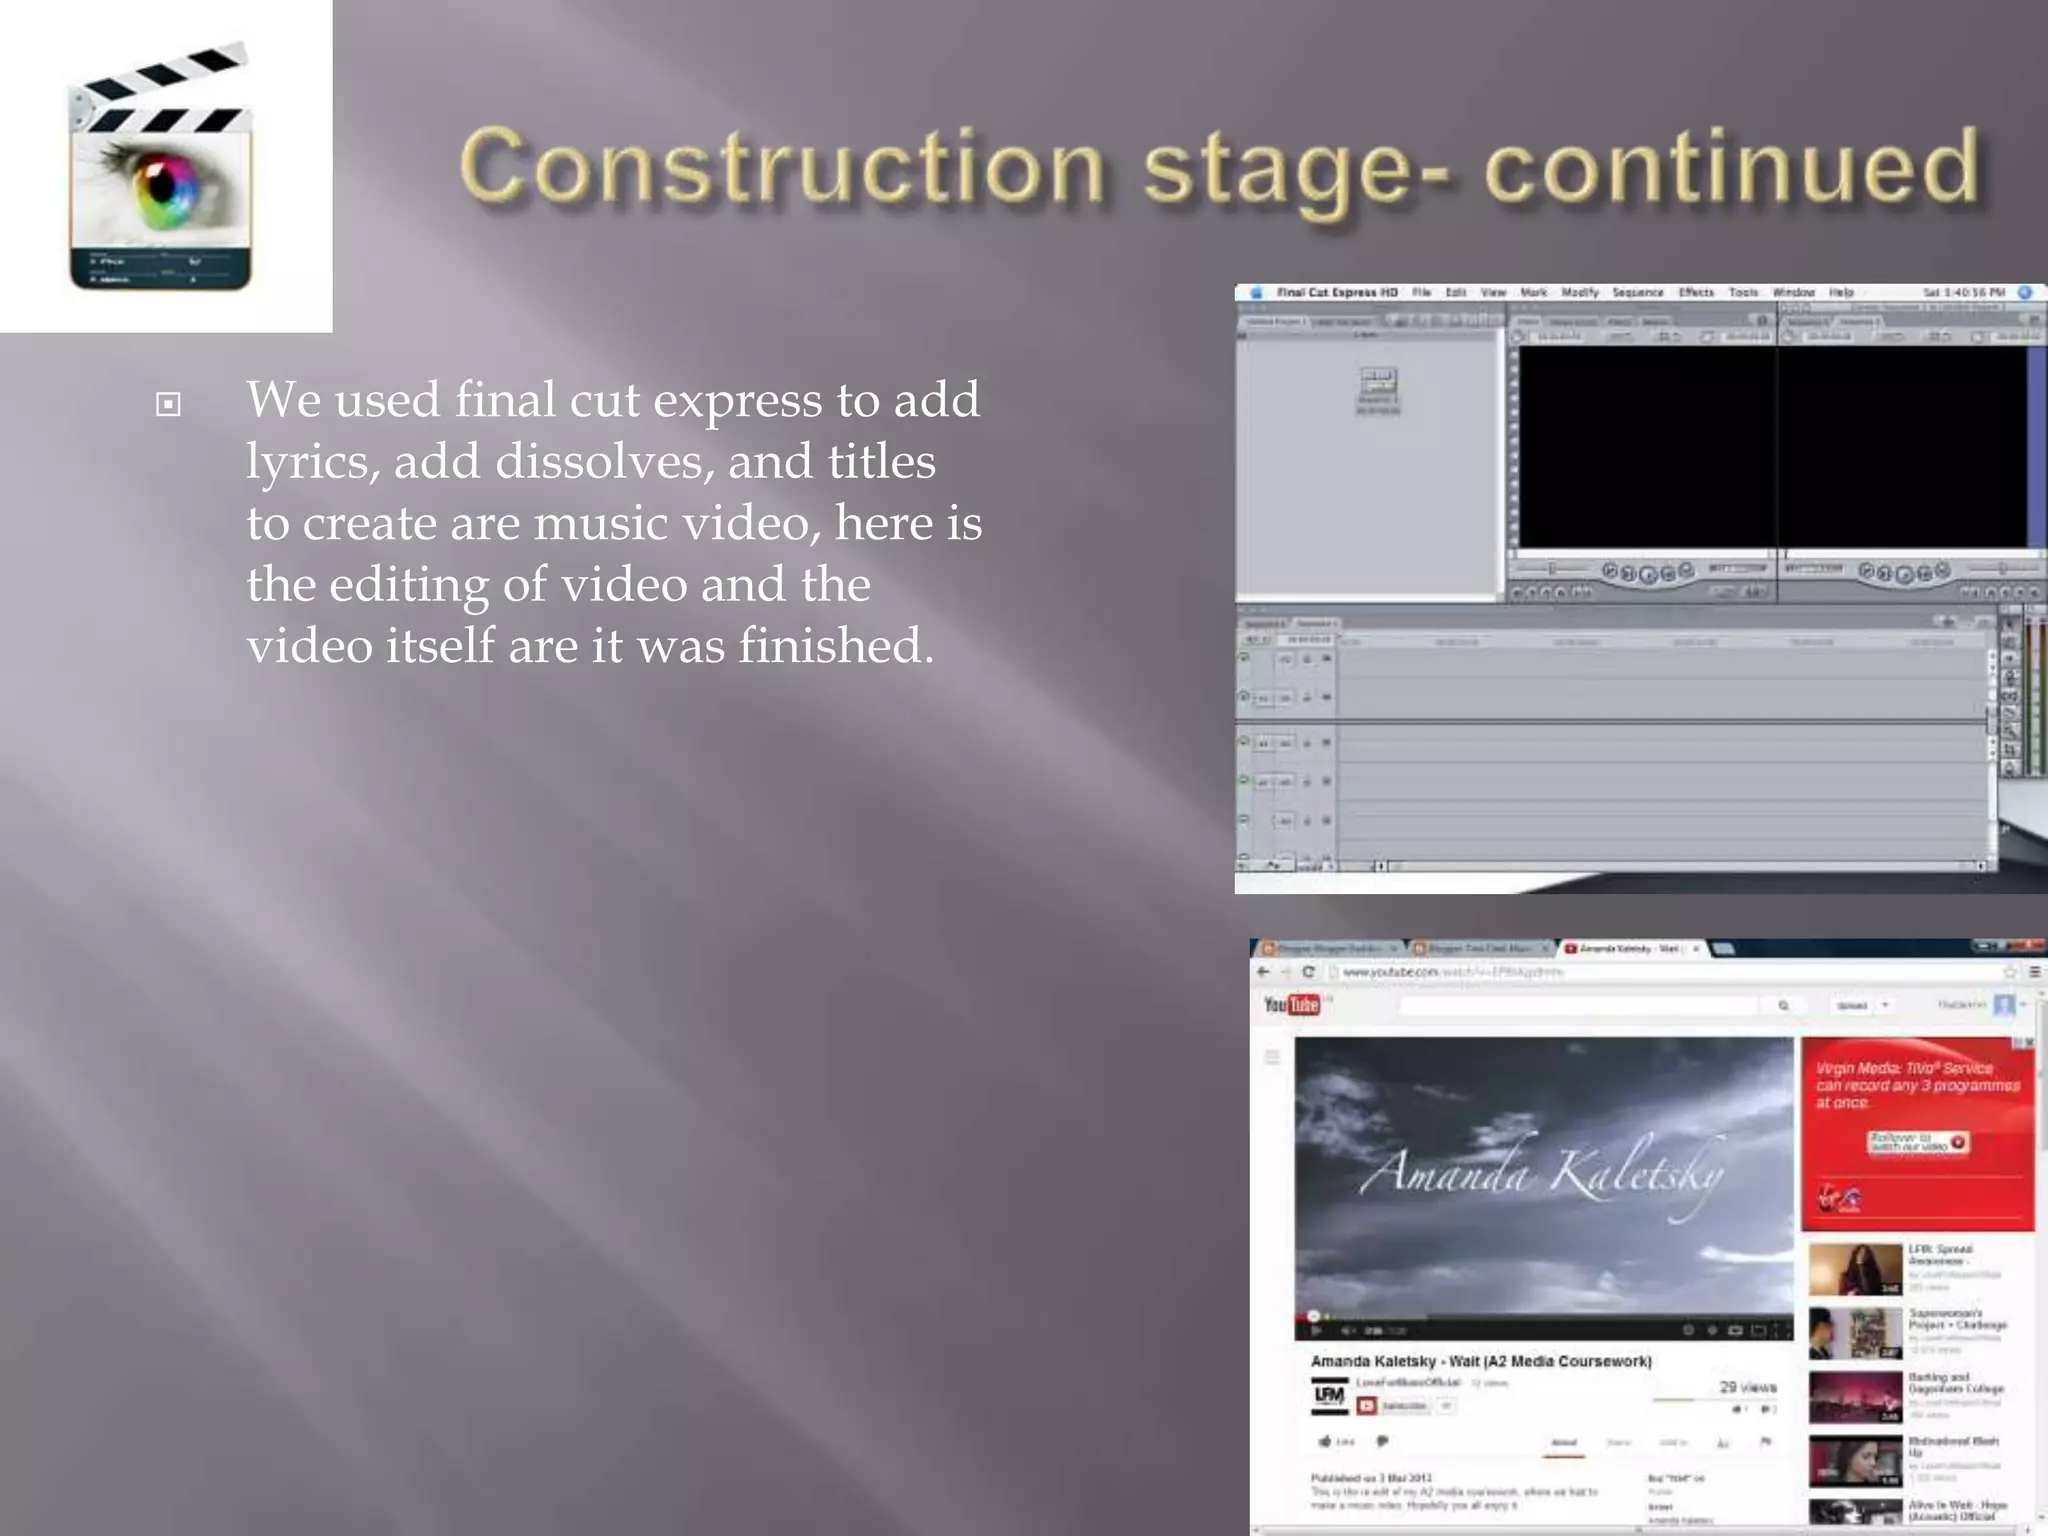Image resolution: width=2048 pixels, height=1536 pixels.
Task: Reload the YouTube page
Action: tap(1308, 972)
